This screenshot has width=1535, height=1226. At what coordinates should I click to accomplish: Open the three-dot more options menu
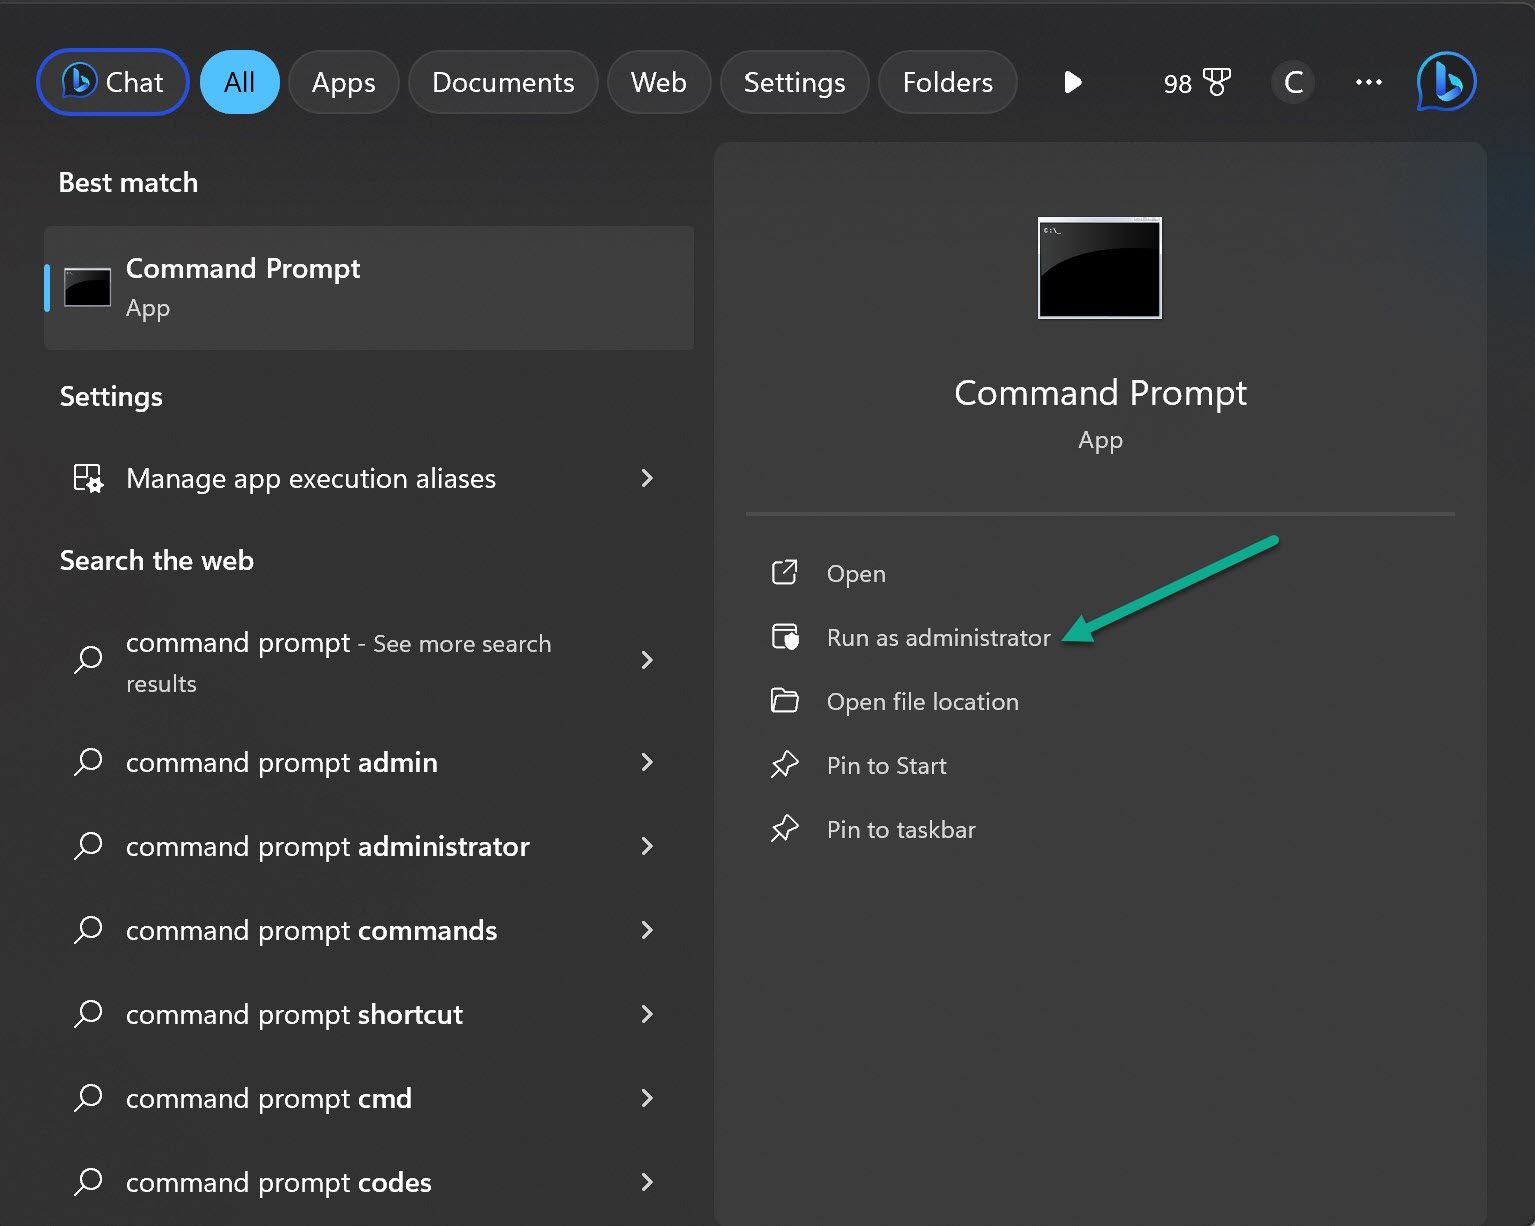tap(1368, 82)
